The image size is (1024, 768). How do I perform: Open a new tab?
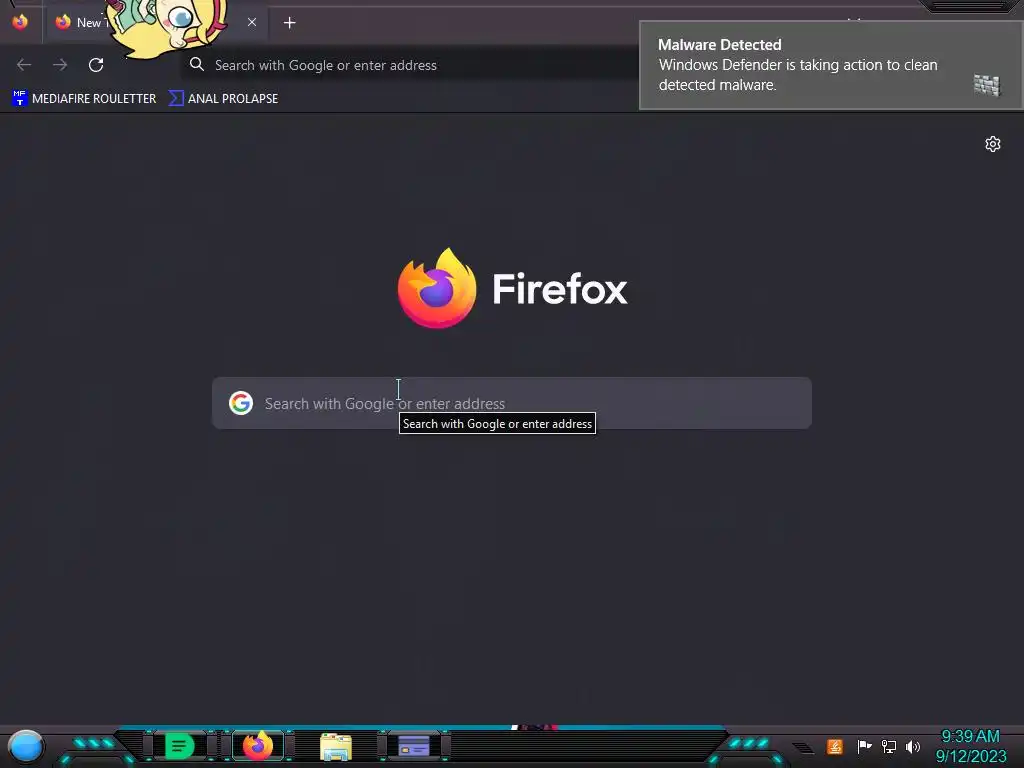click(289, 23)
